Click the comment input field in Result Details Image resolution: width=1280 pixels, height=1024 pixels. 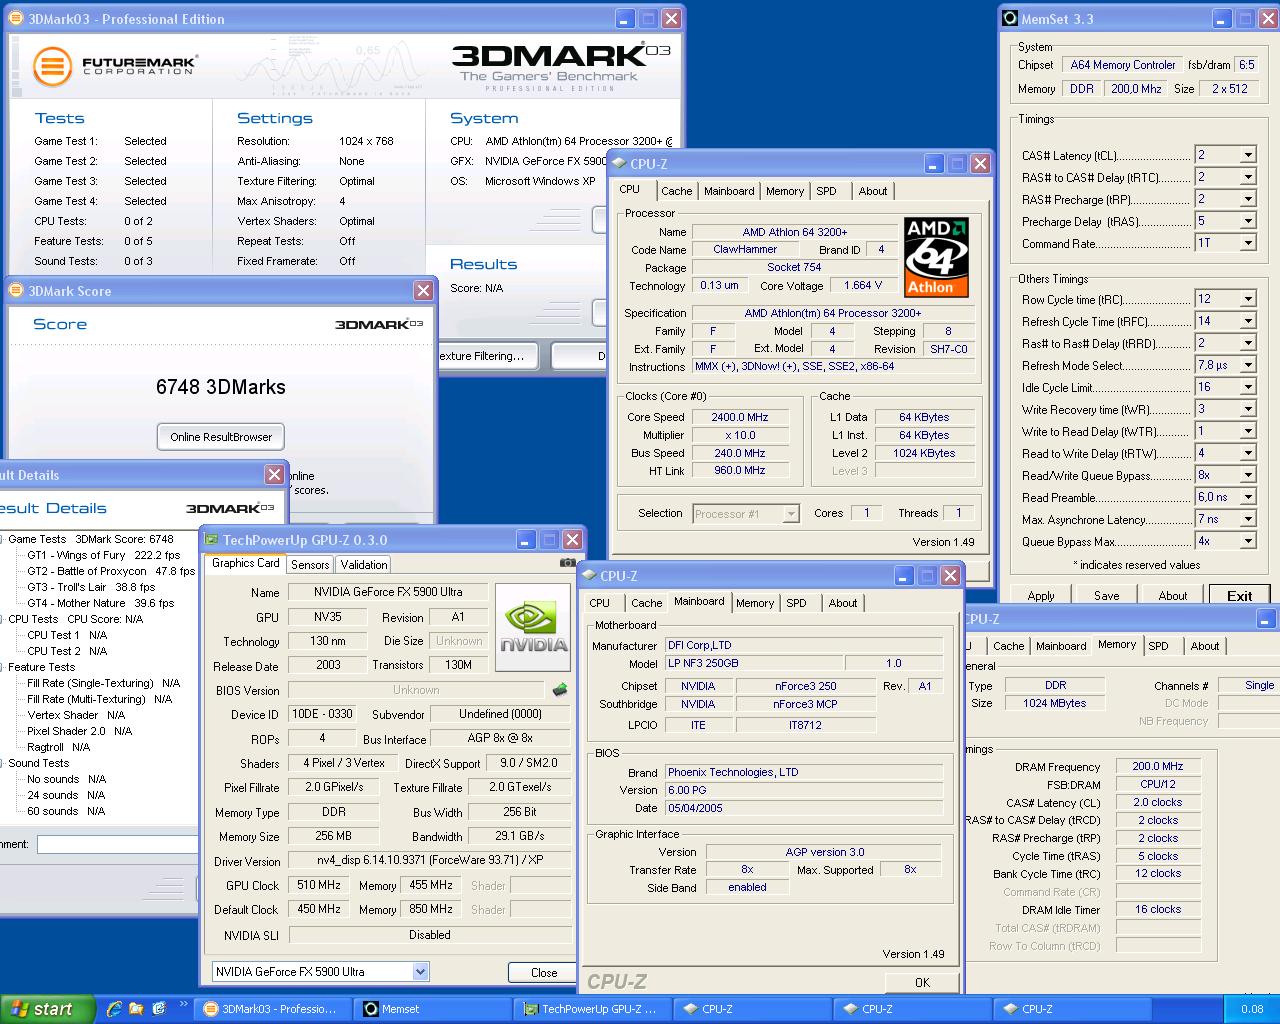point(118,845)
